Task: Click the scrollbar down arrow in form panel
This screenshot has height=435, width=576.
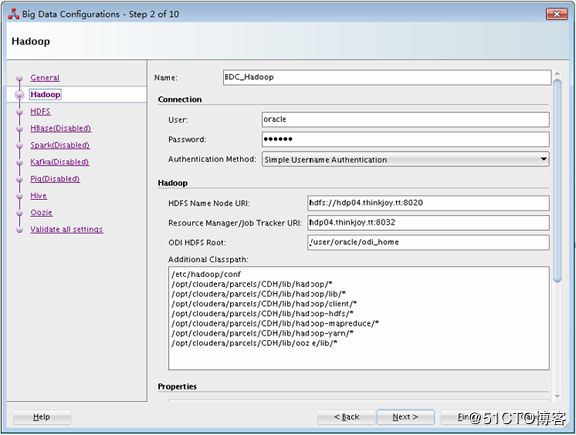Action: [557, 396]
